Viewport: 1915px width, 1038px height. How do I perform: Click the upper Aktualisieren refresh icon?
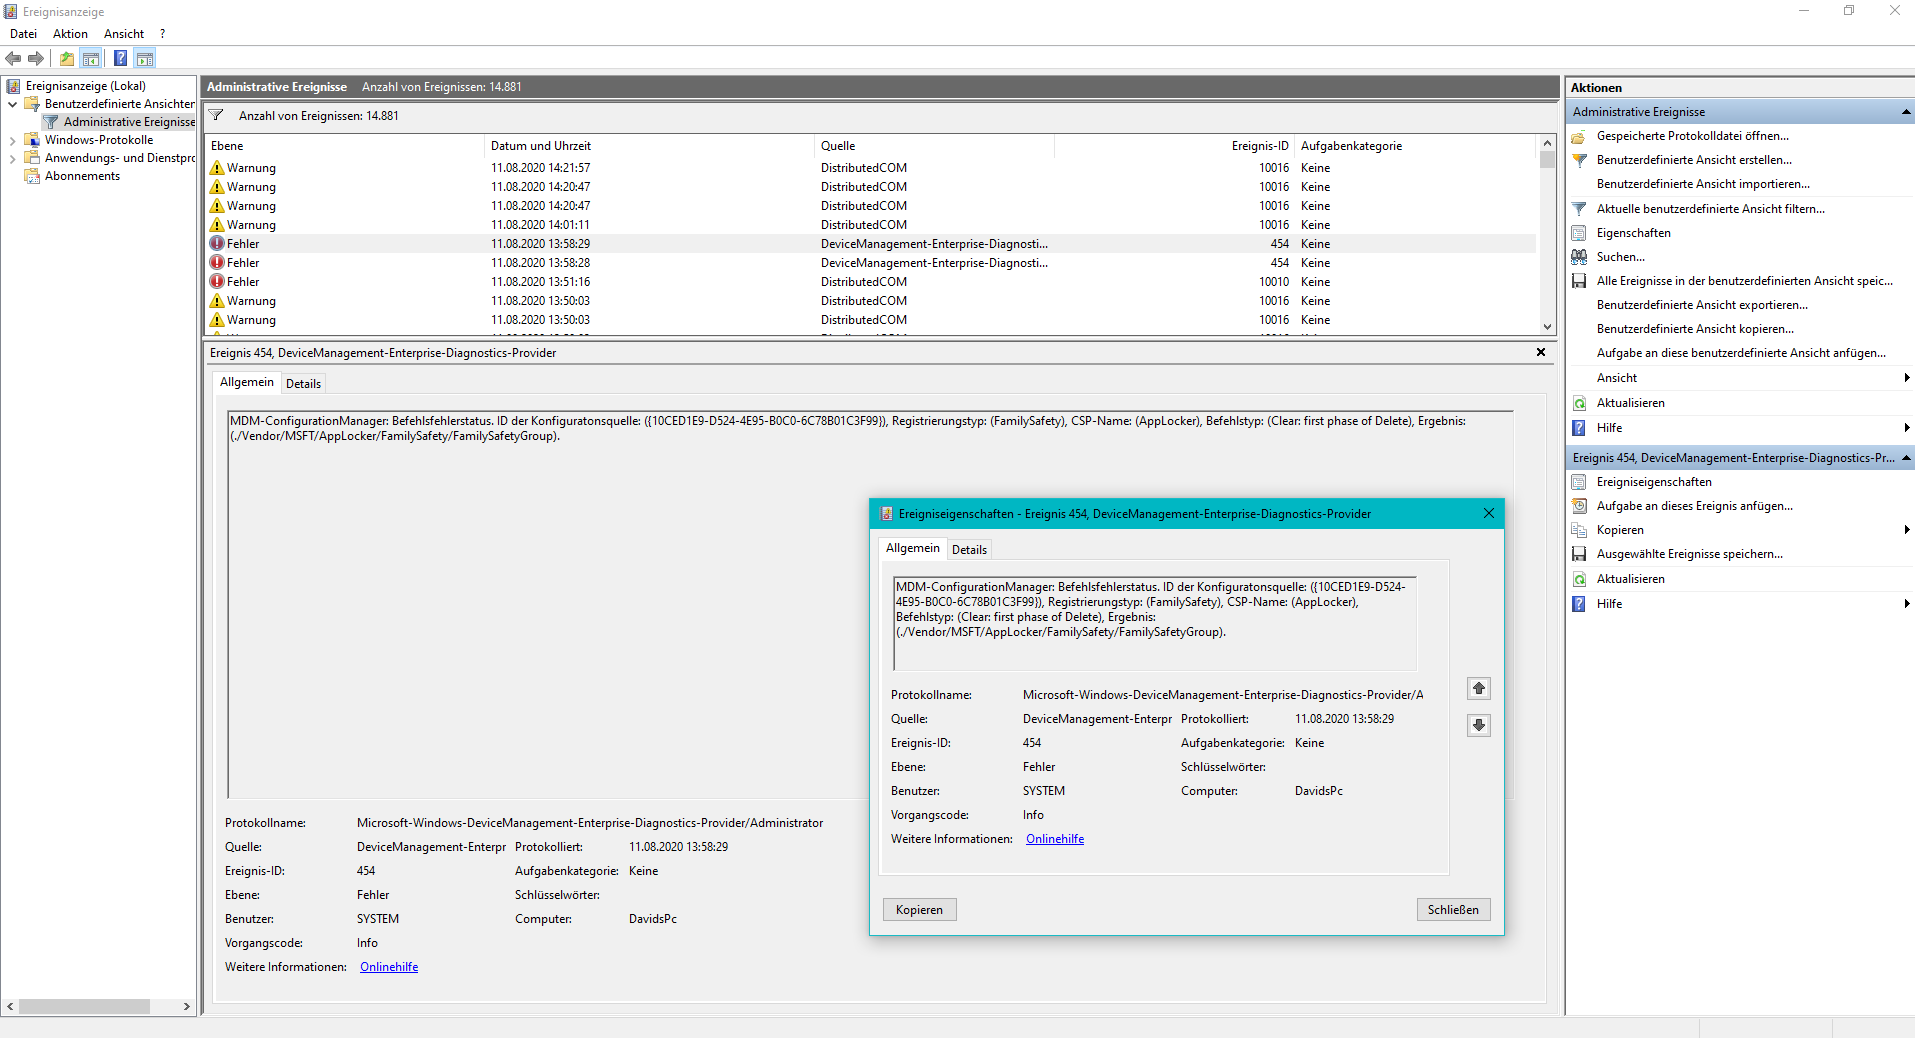1579,403
